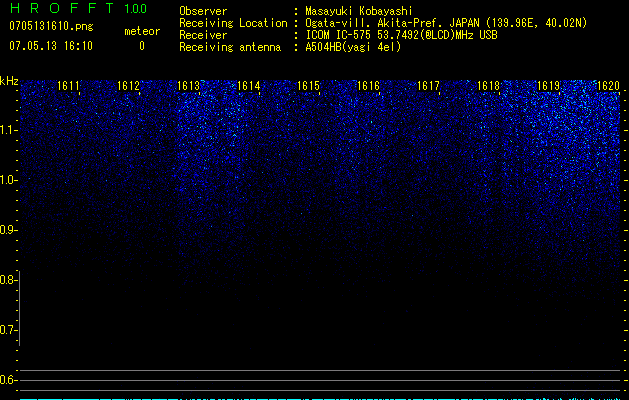Click the meteor count value 0

(142, 46)
